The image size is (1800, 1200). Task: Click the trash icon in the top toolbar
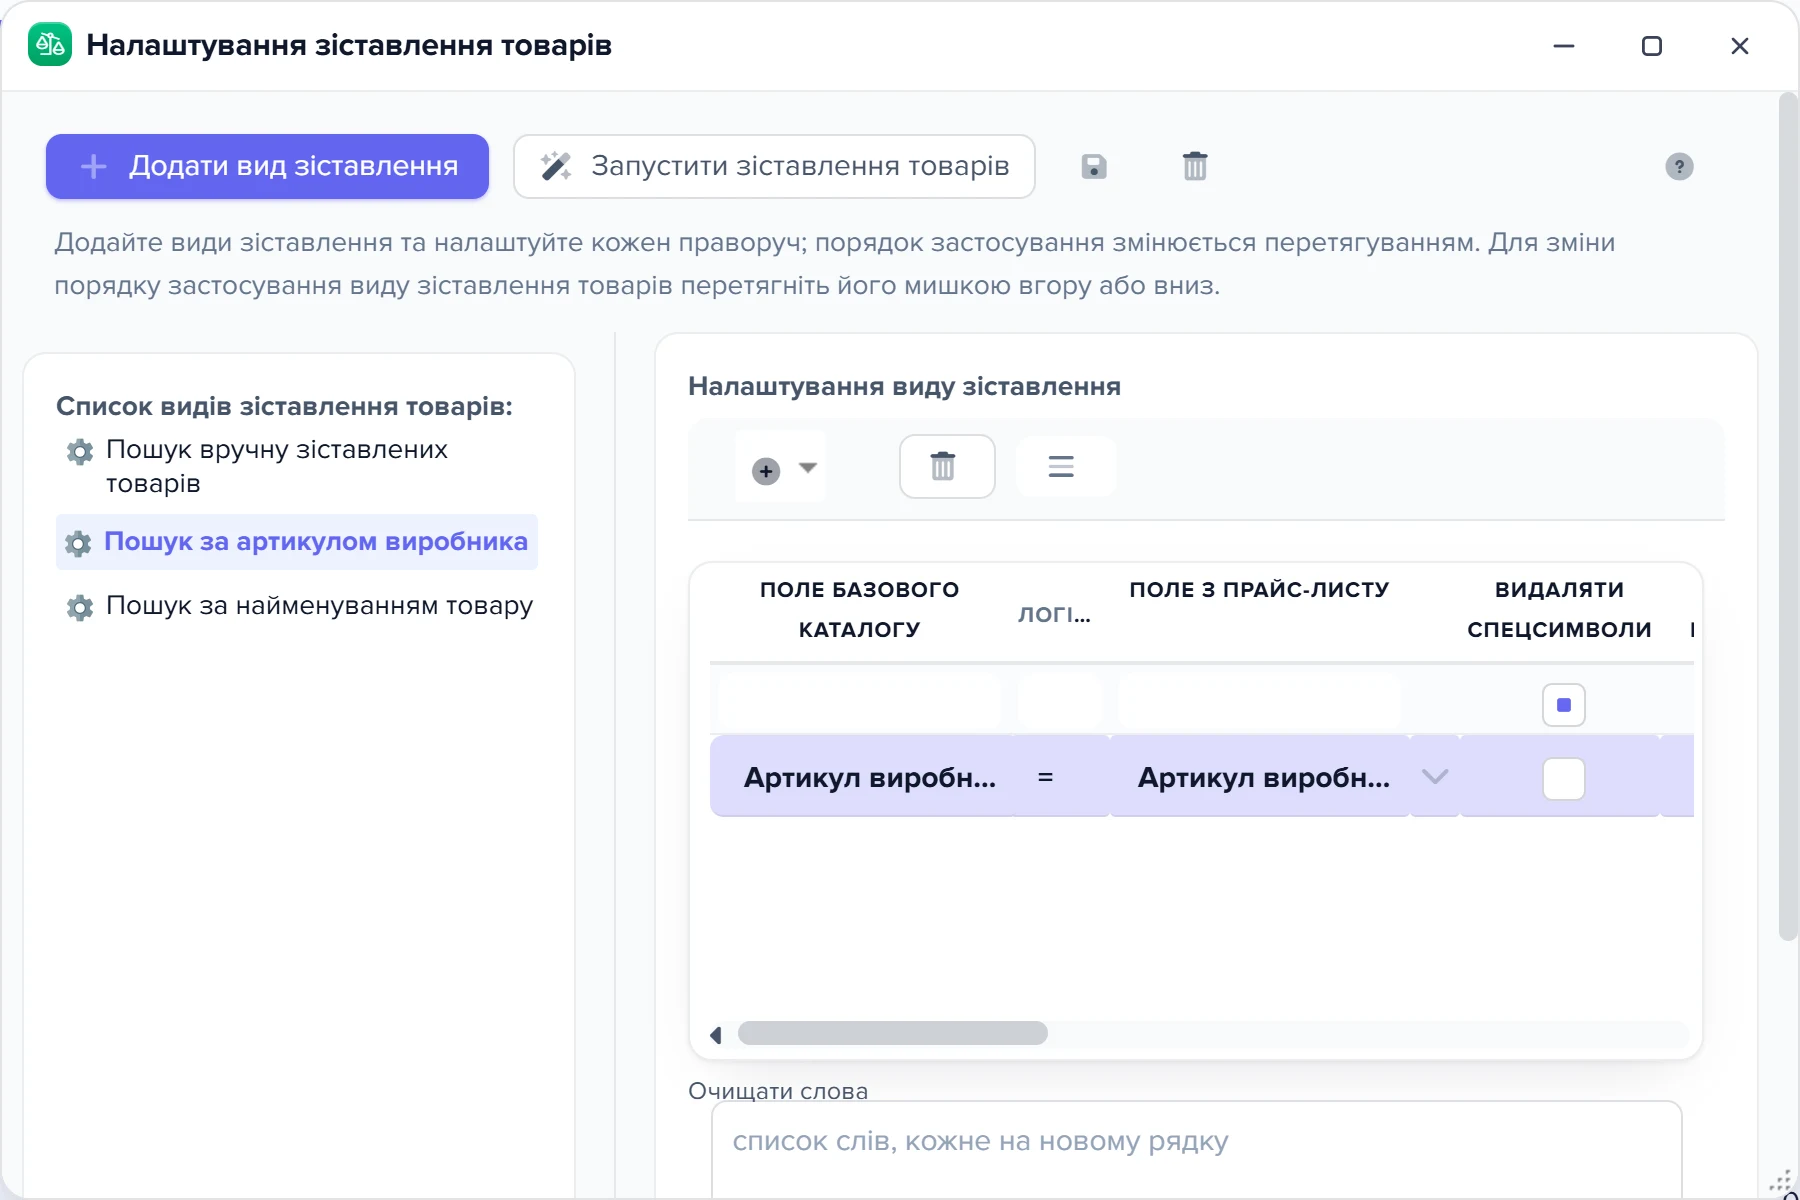(1195, 166)
